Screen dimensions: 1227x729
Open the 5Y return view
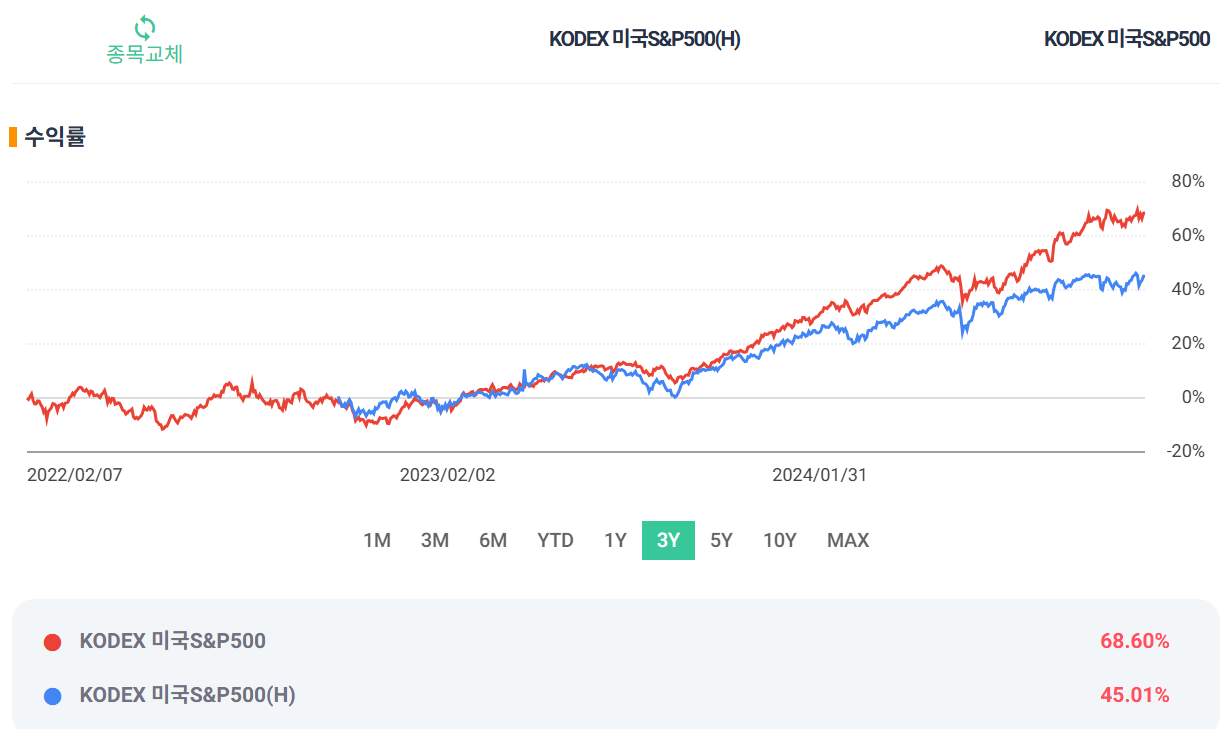tap(722, 540)
